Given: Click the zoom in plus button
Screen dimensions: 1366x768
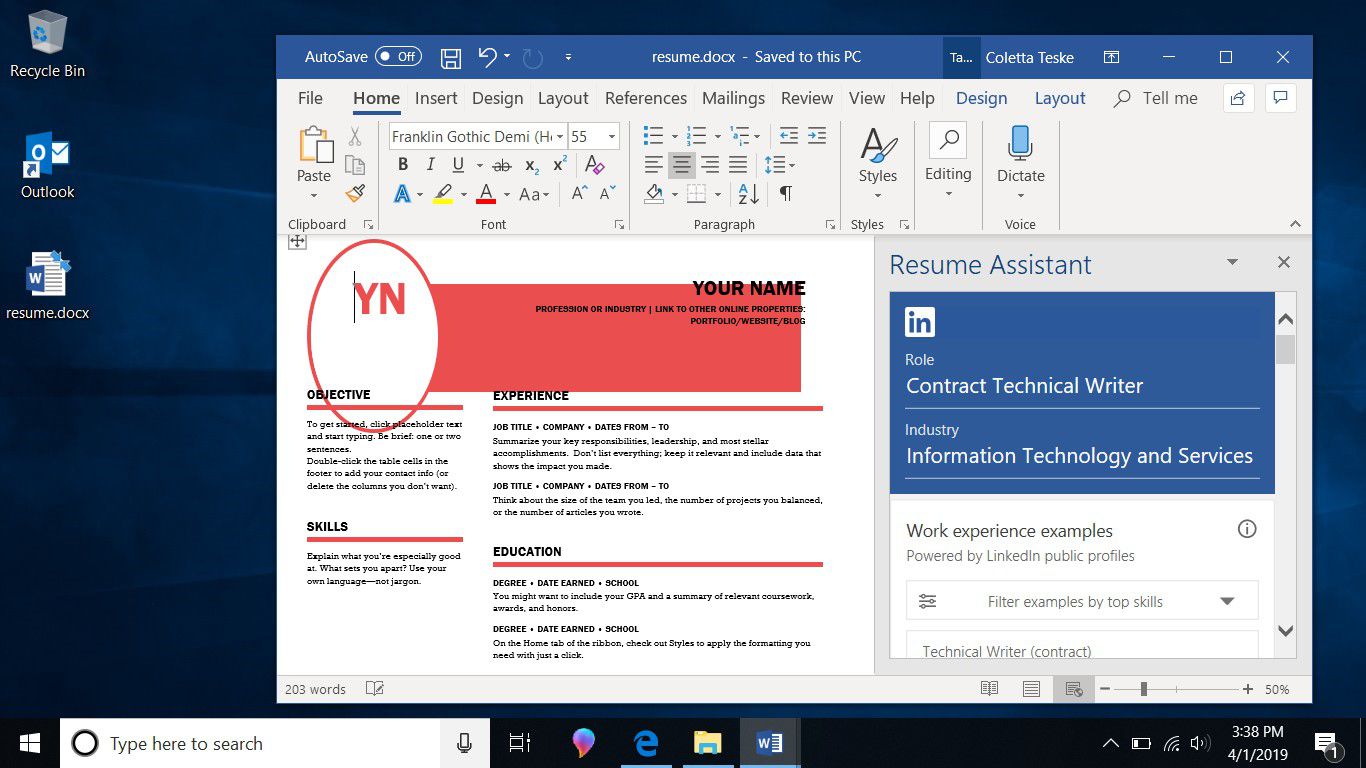Looking at the screenshot, I should (x=1248, y=689).
